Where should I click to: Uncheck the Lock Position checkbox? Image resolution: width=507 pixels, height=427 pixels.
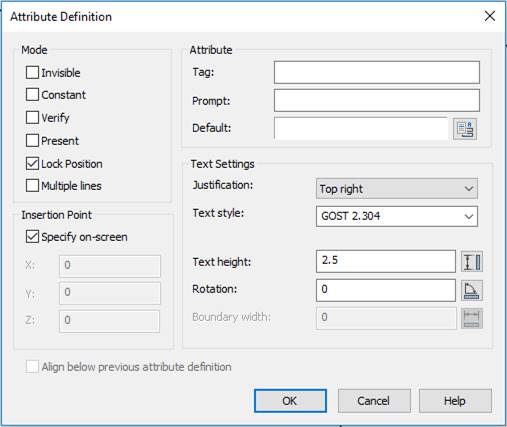click(32, 163)
